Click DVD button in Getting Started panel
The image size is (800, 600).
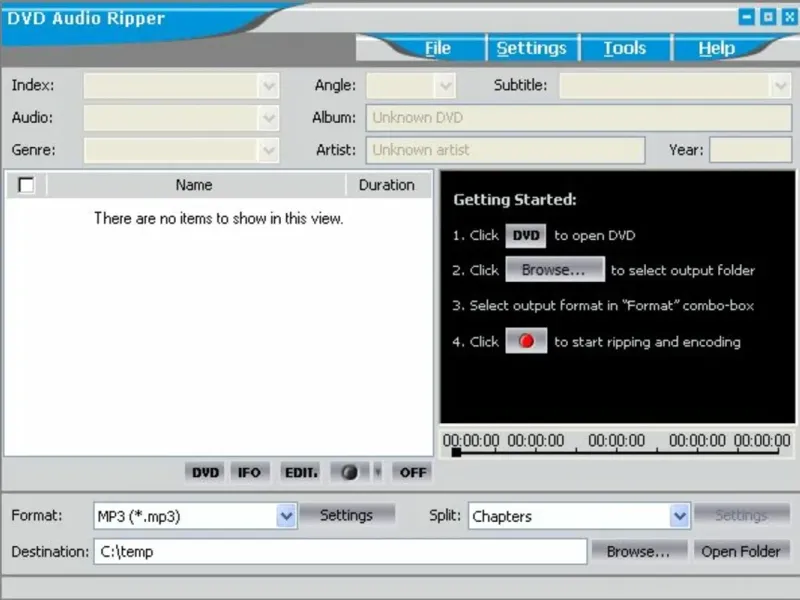tap(526, 236)
